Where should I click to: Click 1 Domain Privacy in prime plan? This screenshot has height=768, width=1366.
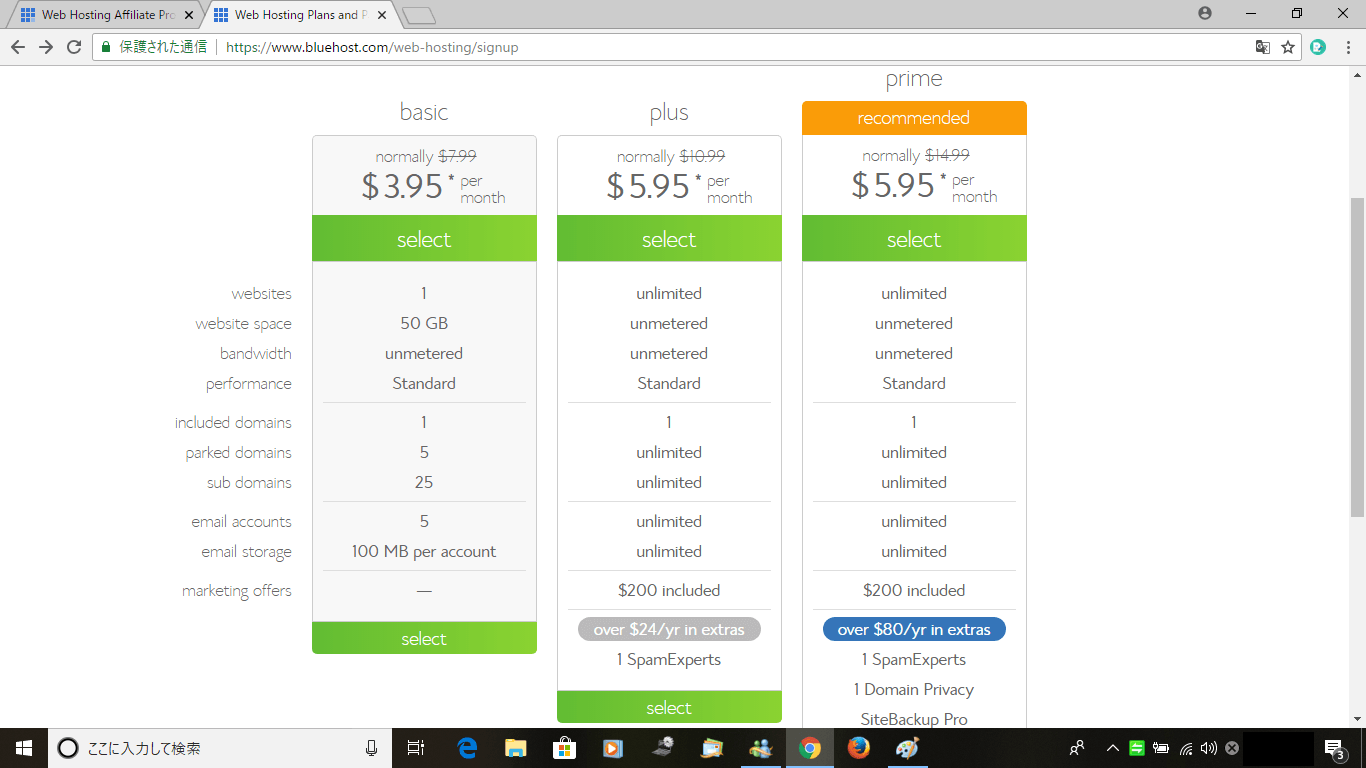pos(914,689)
